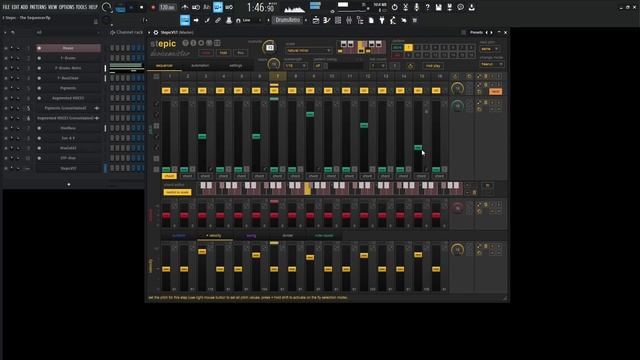Click the midi play button in Stepic
The image size is (640, 360).
tap(433, 66)
